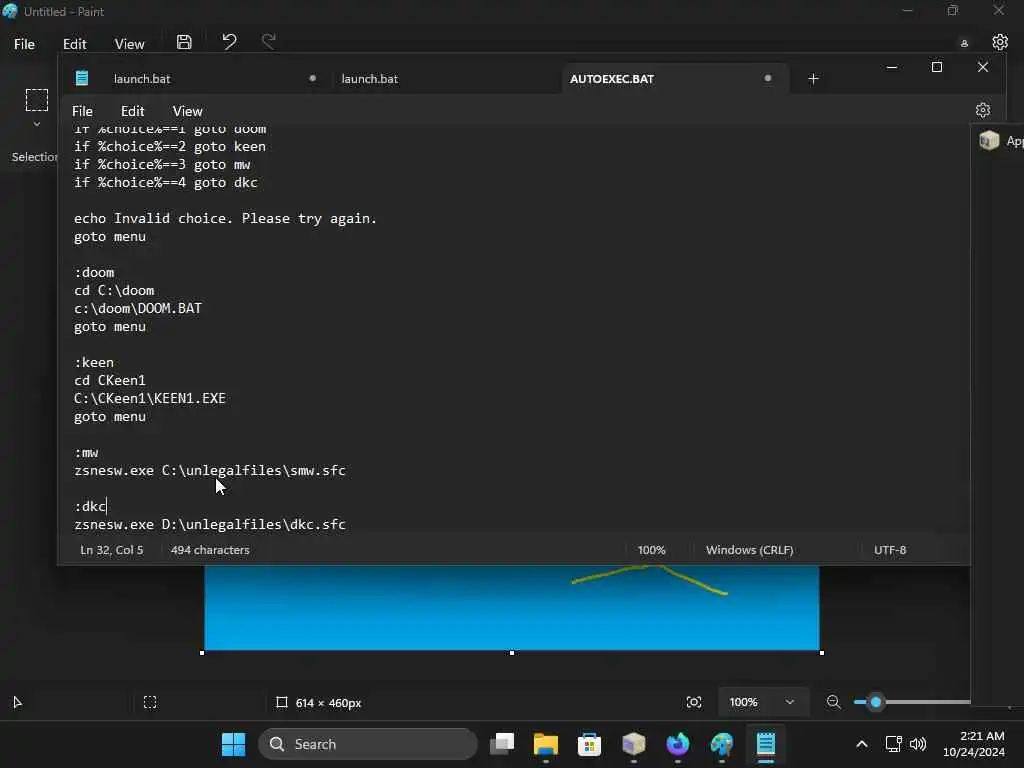The height and width of the screenshot is (768, 1024).
Task: Switch to Paint on taskbar
Action: tap(722, 744)
